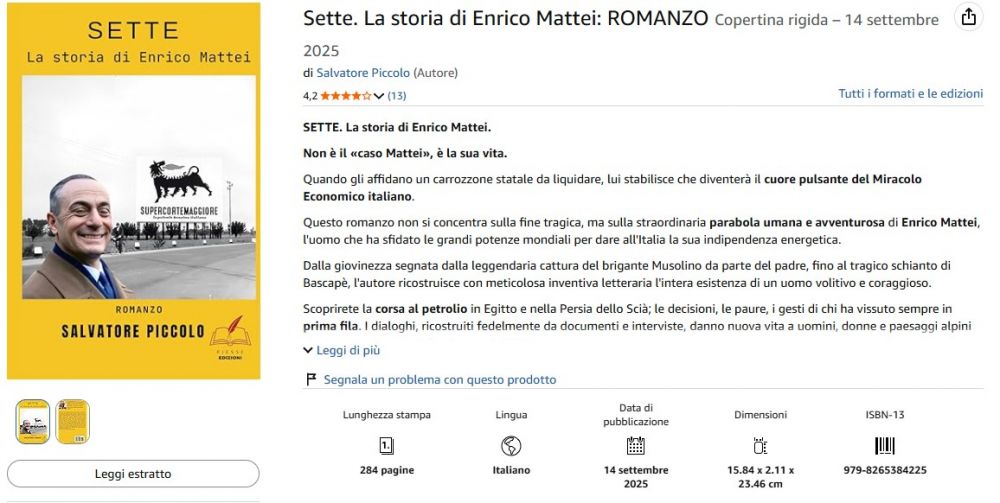Click the share icon at top right
The height and width of the screenshot is (503, 1000).
[968, 18]
